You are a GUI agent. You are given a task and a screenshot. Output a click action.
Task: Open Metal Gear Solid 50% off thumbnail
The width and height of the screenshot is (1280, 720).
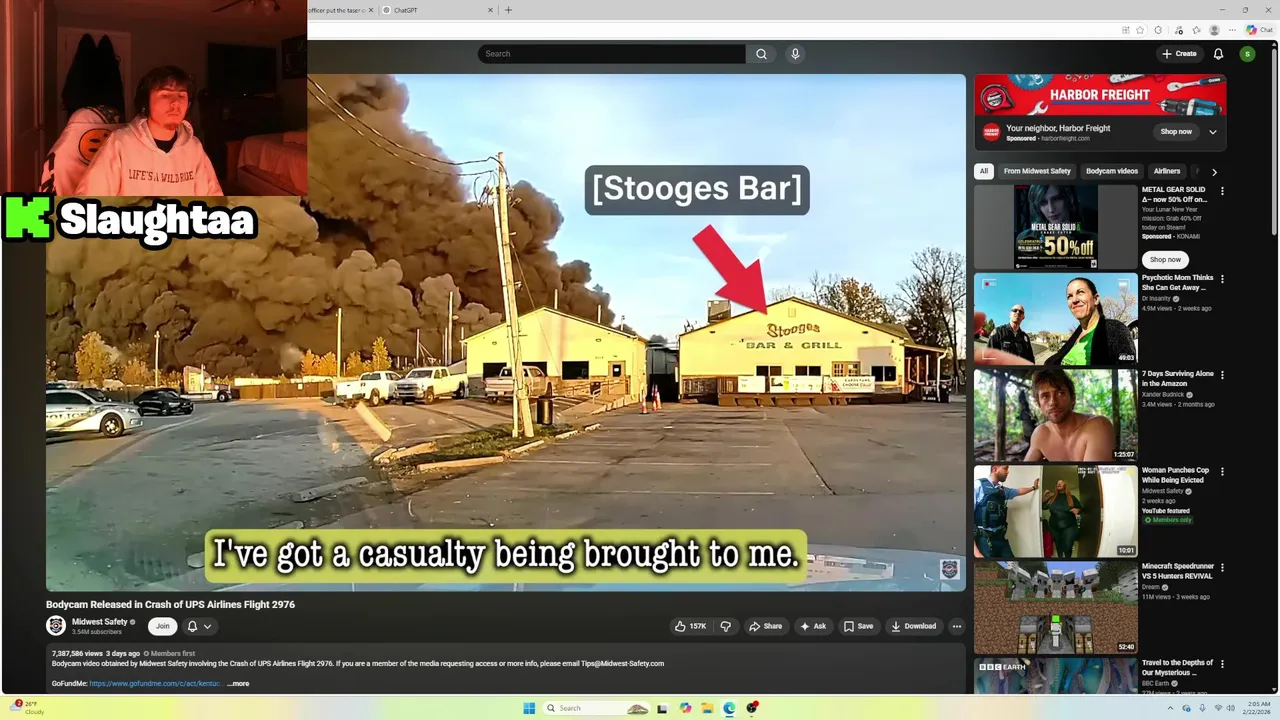tap(1056, 227)
